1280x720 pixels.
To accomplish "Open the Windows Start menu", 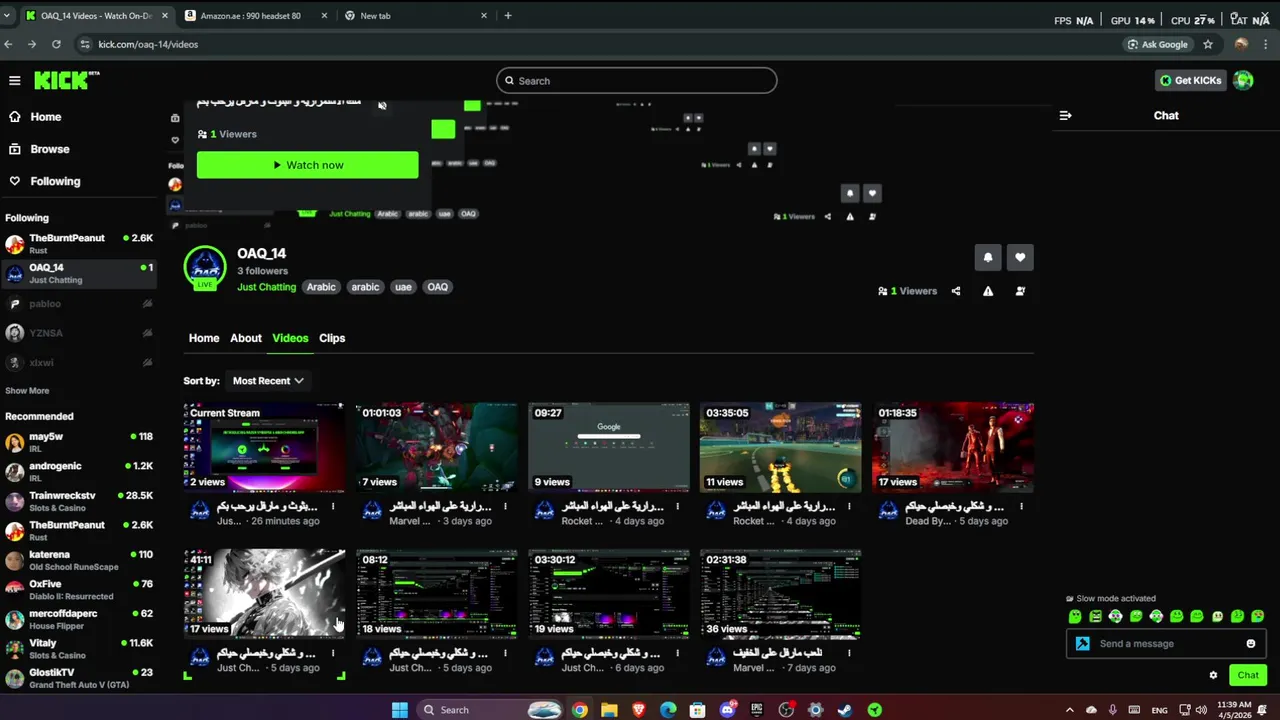I will pyautogui.click(x=400, y=710).
